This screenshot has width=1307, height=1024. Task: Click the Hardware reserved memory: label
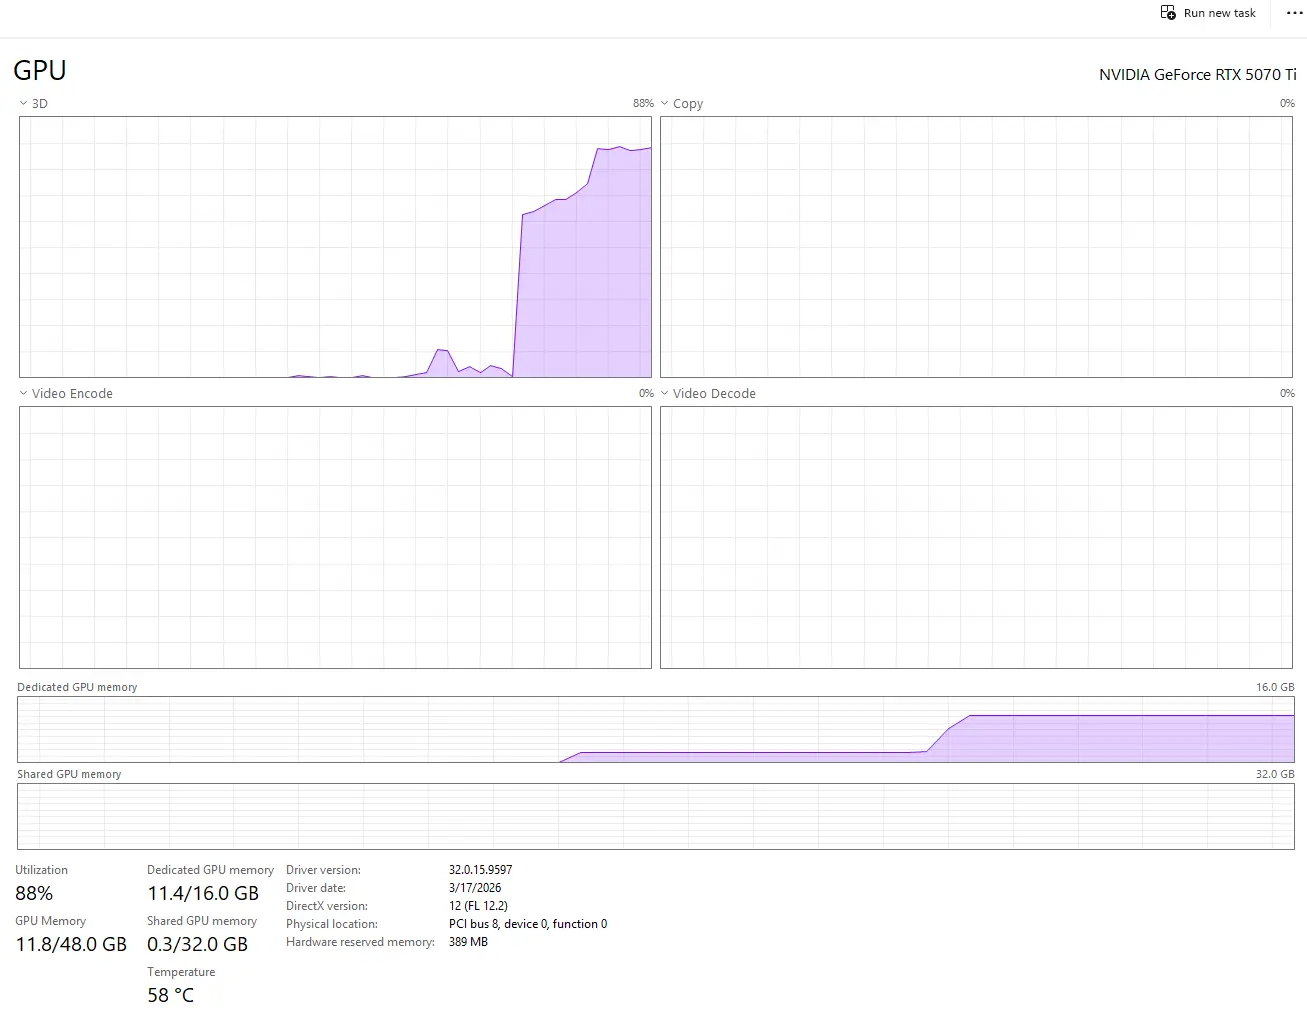coord(360,942)
